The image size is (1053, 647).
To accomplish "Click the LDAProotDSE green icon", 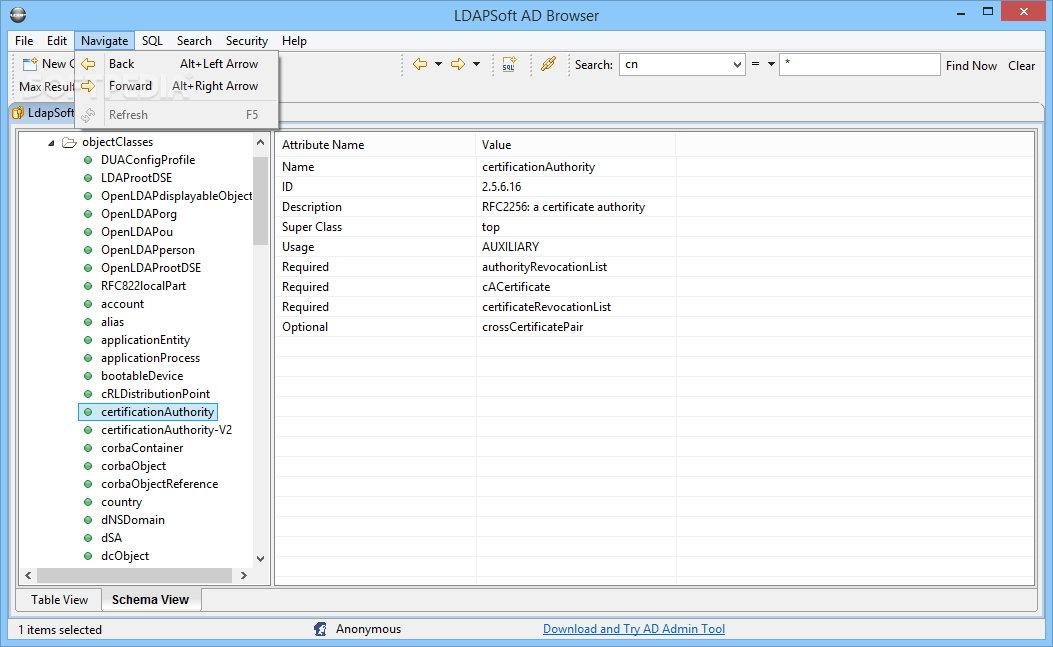I will [x=88, y=178].
